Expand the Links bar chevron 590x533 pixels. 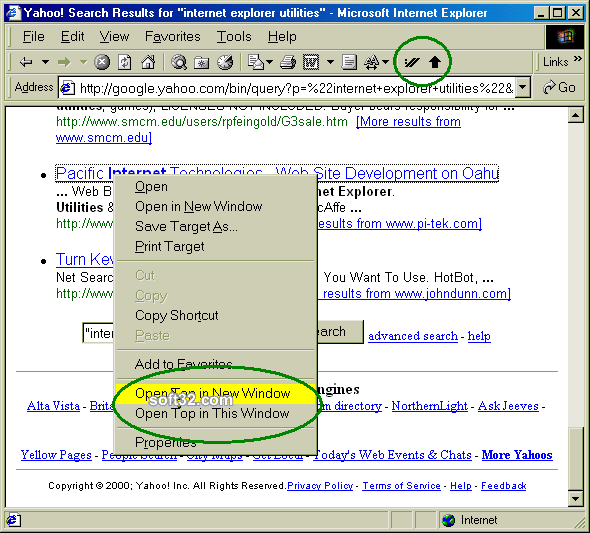pos(578,59)
